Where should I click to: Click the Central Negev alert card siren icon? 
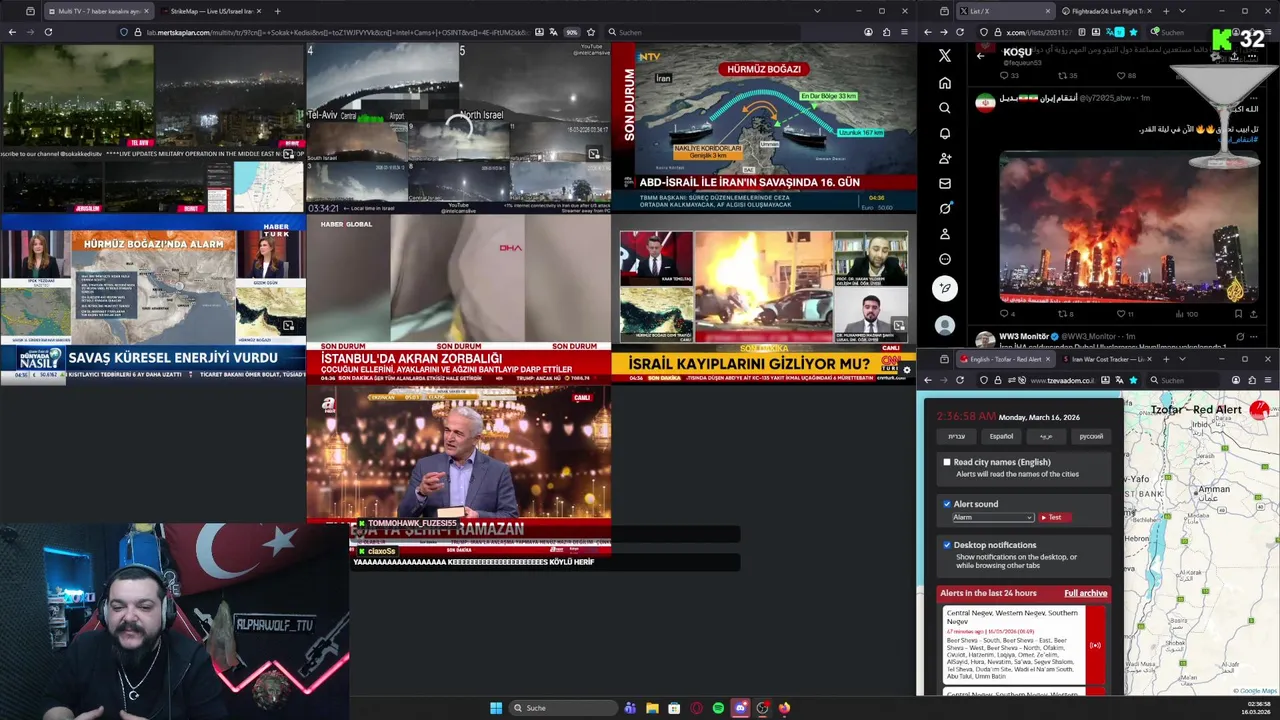pyautogui.click(x=1095, y=645)
